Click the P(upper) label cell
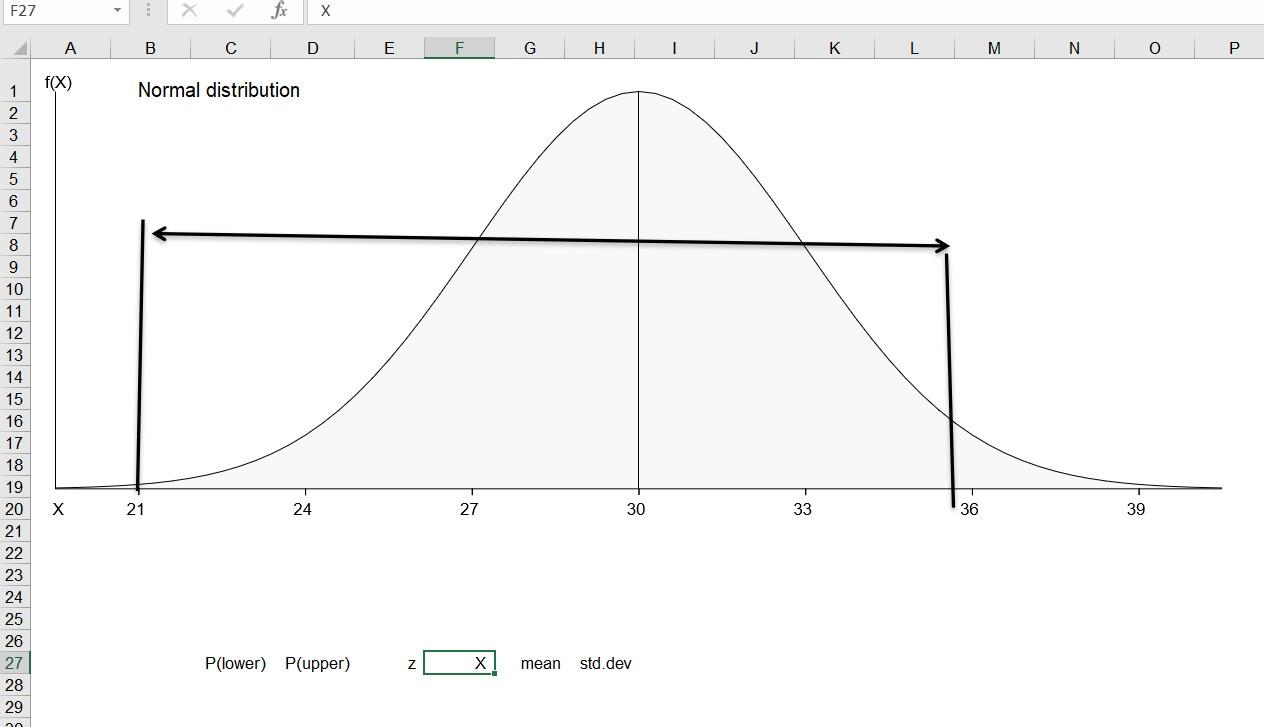Viewport: 1264px width, 727px height. tap(317, 662)
